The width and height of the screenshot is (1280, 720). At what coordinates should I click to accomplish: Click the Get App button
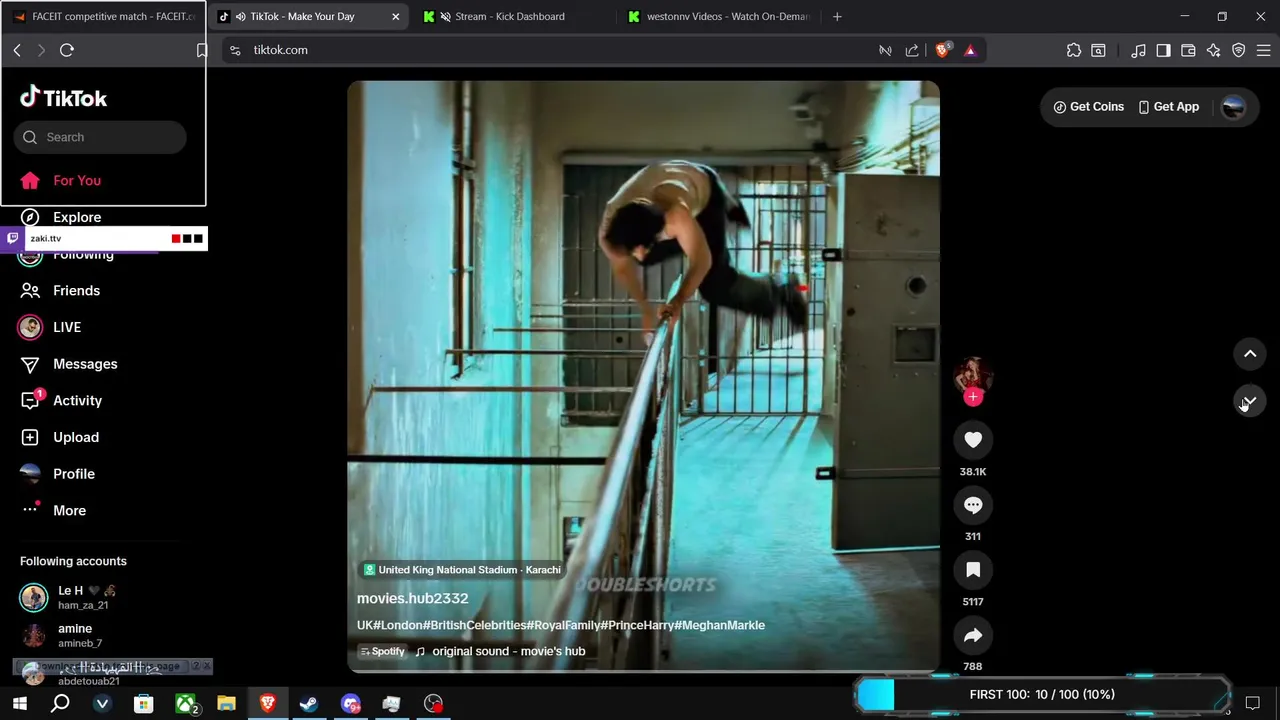pyautogui.click(x=1168, y=107)
